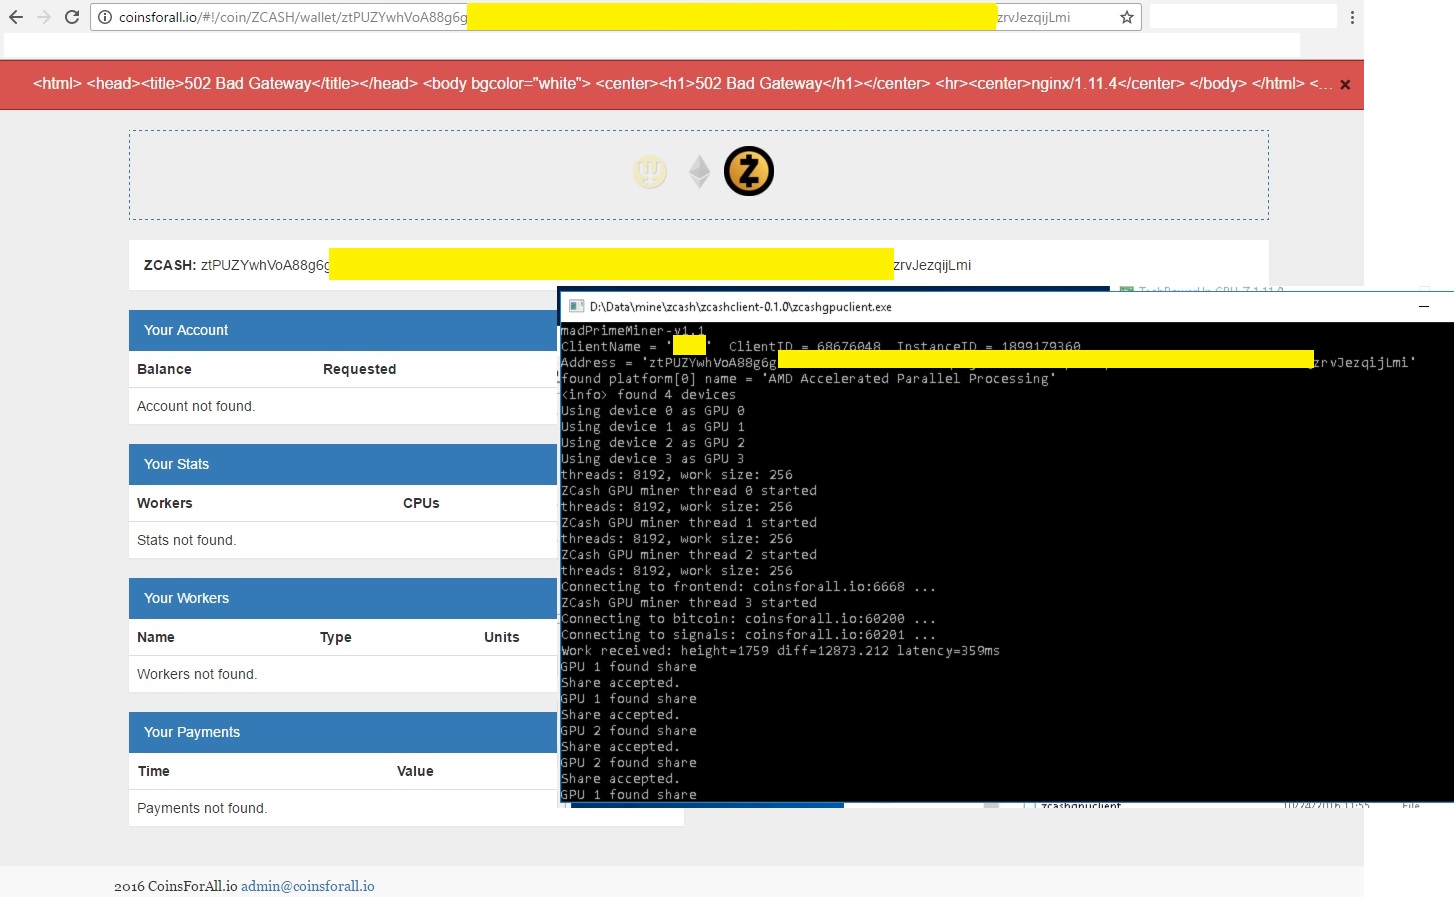This screenshot has height=916, width=1454.
Task: Click 'Work received: height=1759' console line
Action: (781, 651)
